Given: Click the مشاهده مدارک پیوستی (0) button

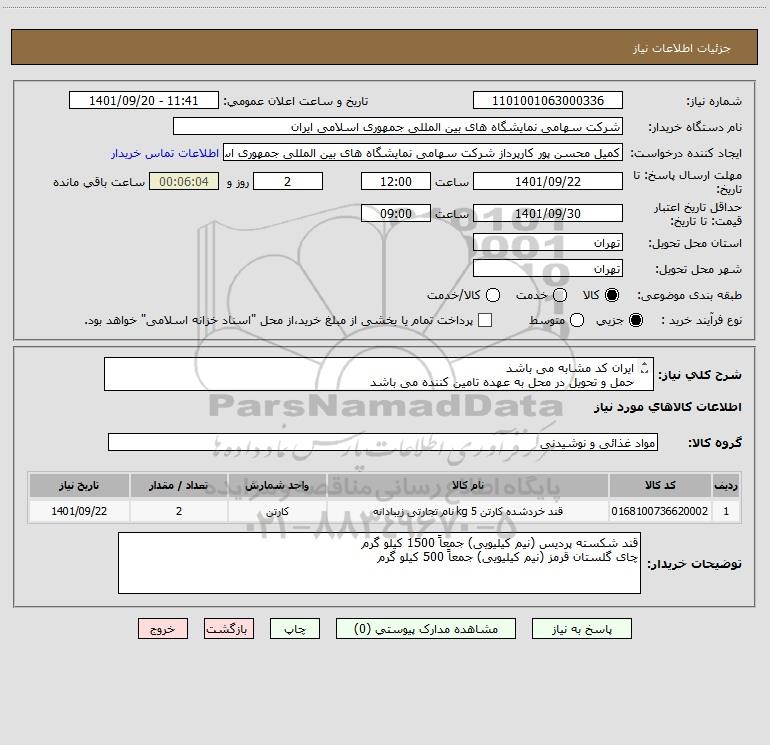Looking at the screenshot, I should coord(426,629).
